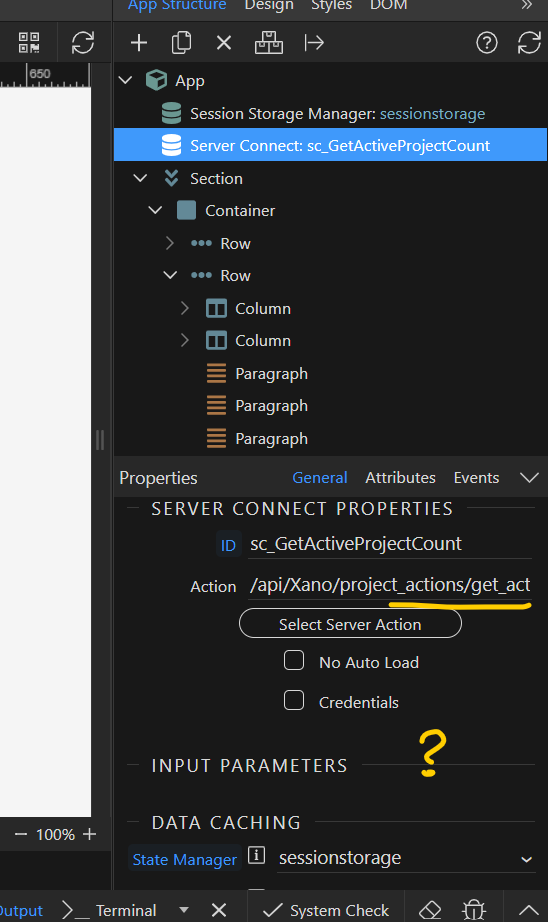
Task: Click the refresh icon next to help
Action: (529, 43)
